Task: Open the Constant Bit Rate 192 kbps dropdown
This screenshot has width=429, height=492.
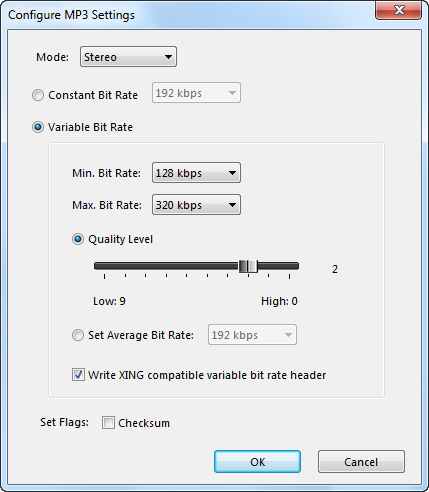Action: tap(196, 93)
